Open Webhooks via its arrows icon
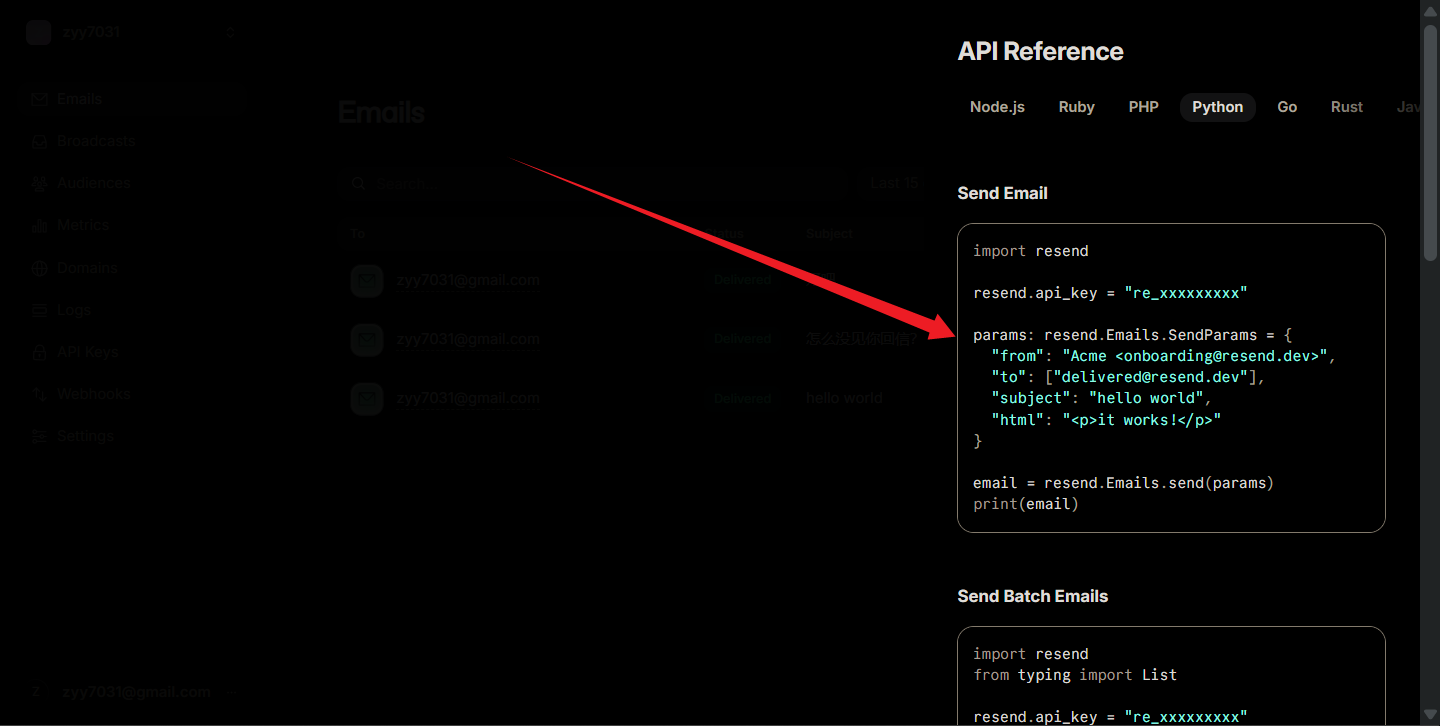This screenshot has height=726, width=1440. (40, 394)
